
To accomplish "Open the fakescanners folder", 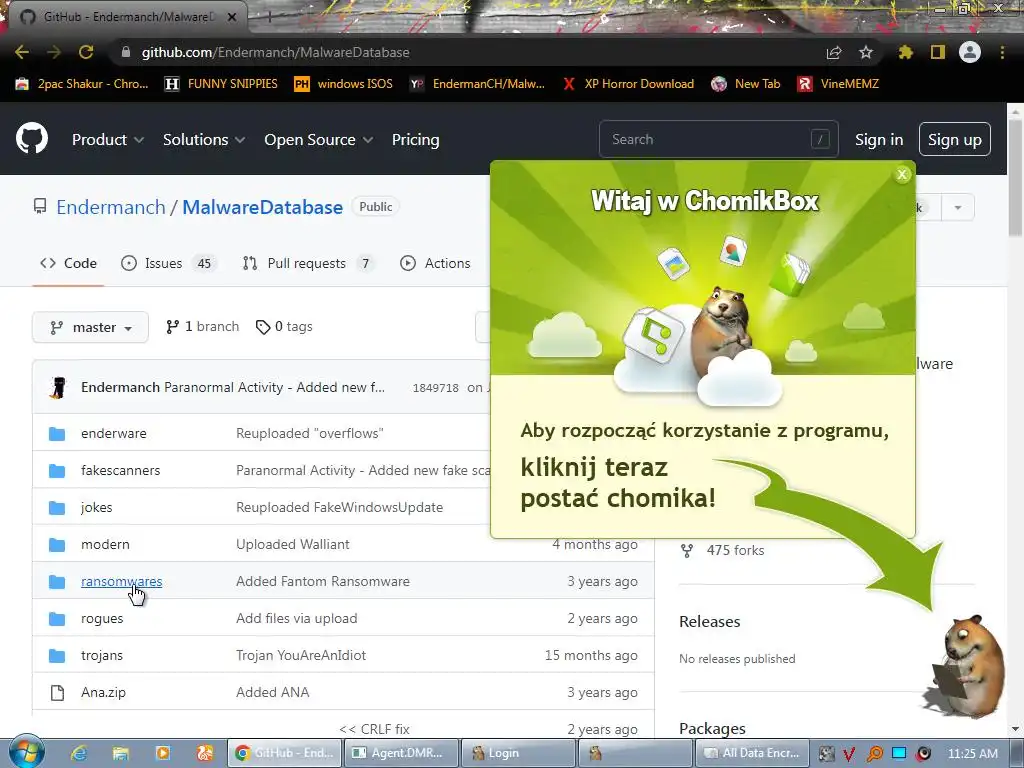I will (x=120, y=470).
